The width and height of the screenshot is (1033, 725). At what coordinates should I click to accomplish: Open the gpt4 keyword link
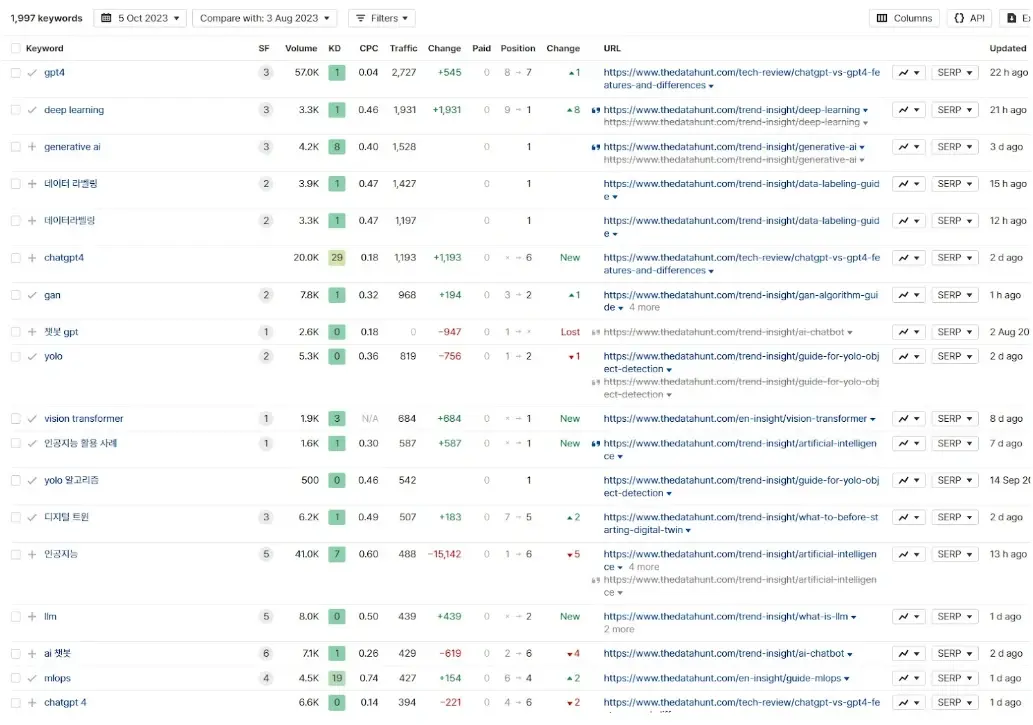54,72
